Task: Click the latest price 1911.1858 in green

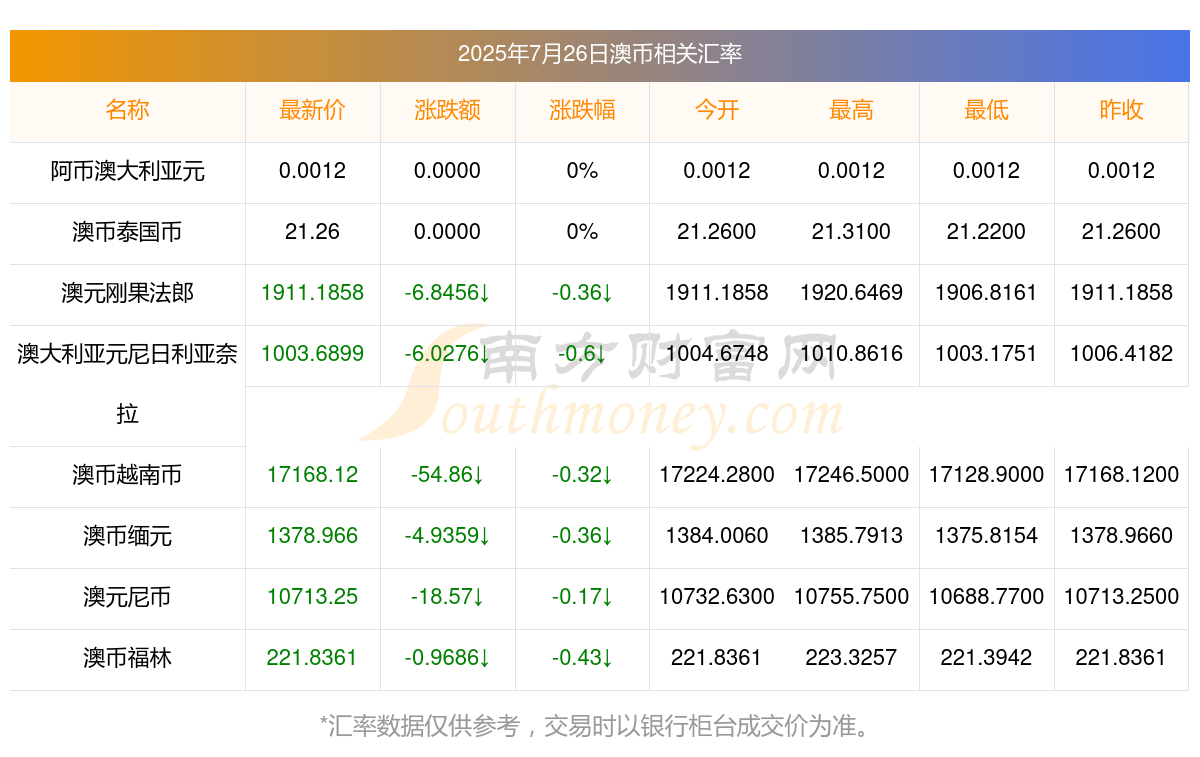Action: [312, 293]
